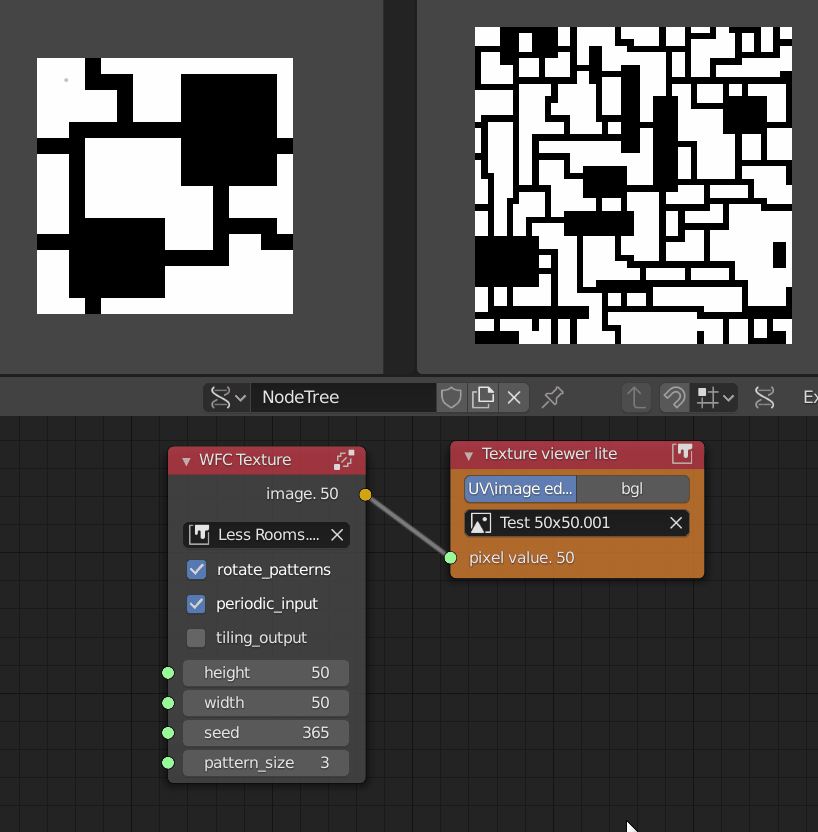Toggle fake user shield for NodeTree
Image resolution: width=818 pixels, height=832 pixels.
coord(451,397)
